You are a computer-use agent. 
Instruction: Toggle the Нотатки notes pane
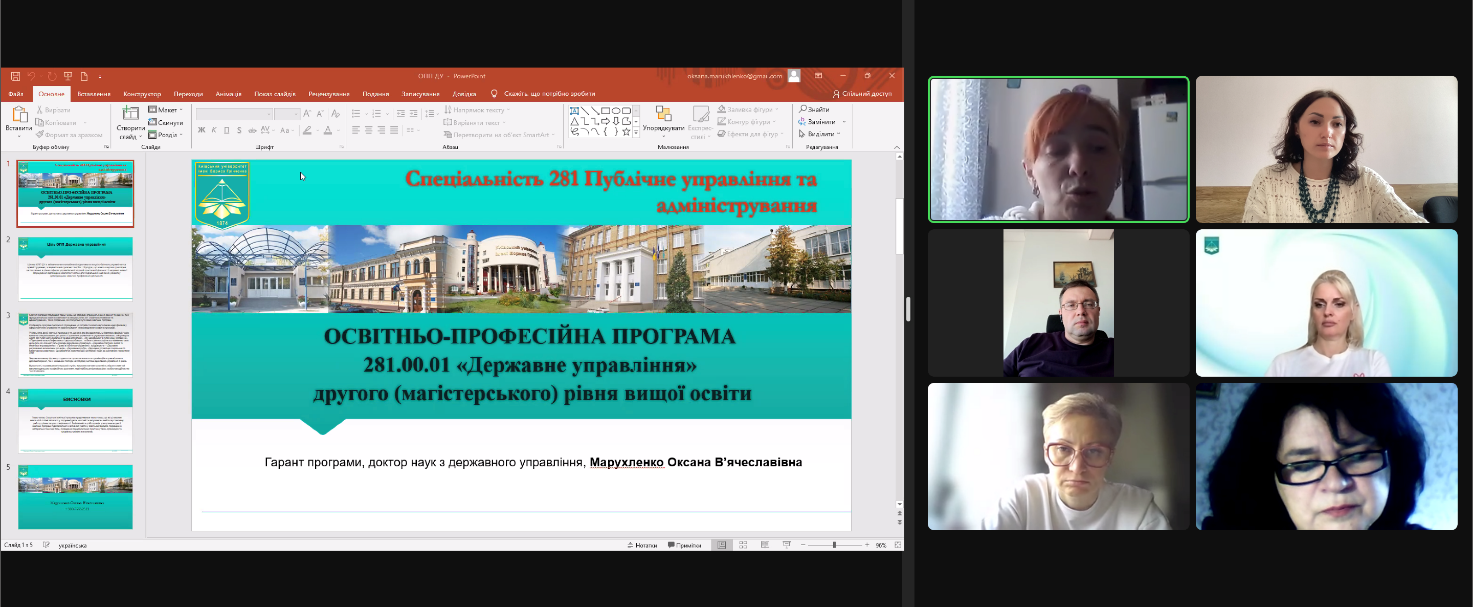tap(642, 545)
